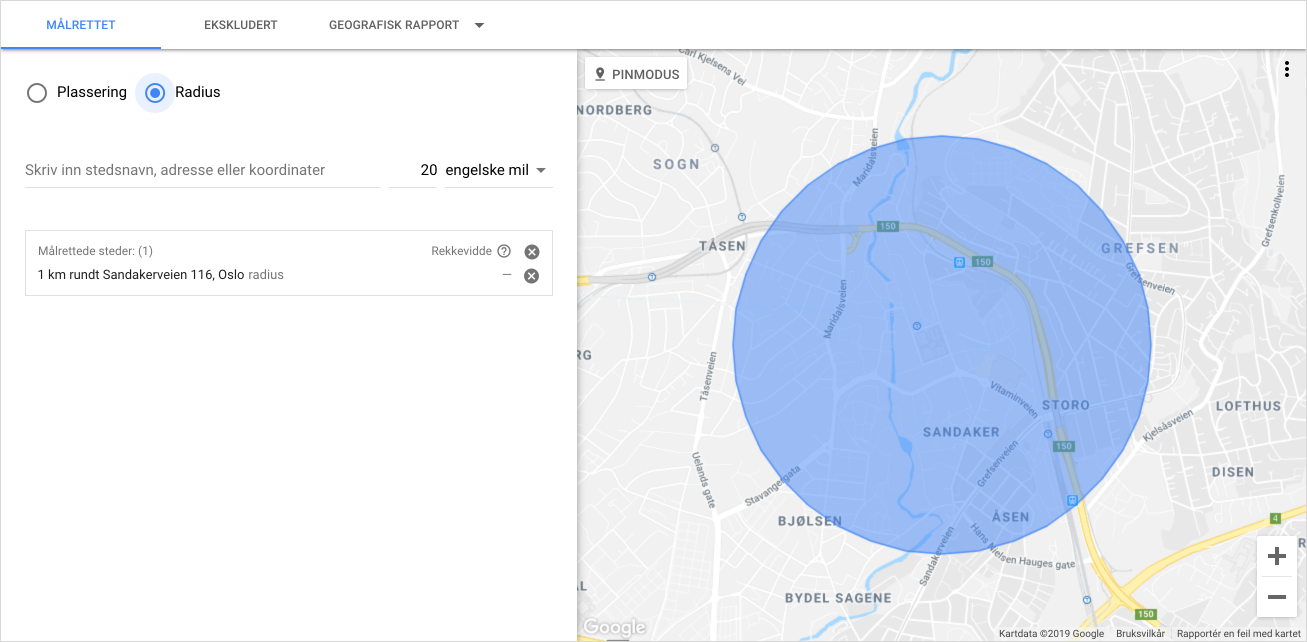Click the Google logo on the map
The height and width of the screenshot is (642, 1307).
pyautogui.click(x=614, y=627)
